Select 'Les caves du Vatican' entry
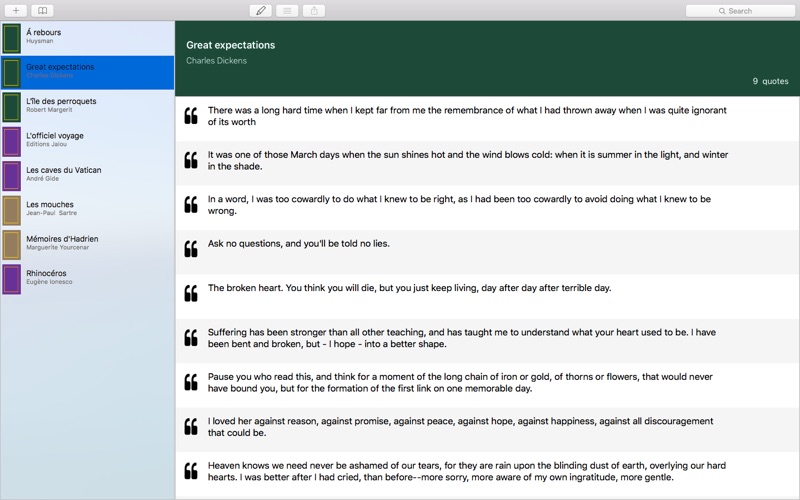800x500 pixels. point(87,176)
